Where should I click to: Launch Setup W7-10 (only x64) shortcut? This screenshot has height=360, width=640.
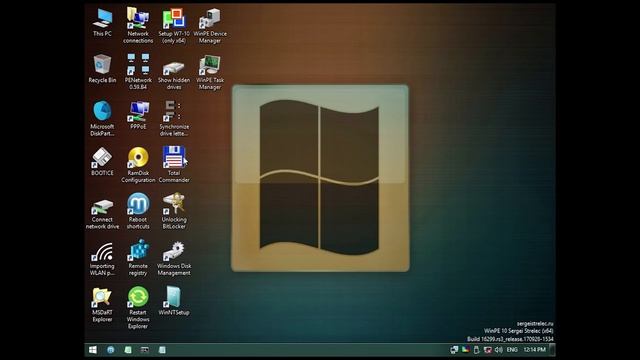[x=174, y=25]
